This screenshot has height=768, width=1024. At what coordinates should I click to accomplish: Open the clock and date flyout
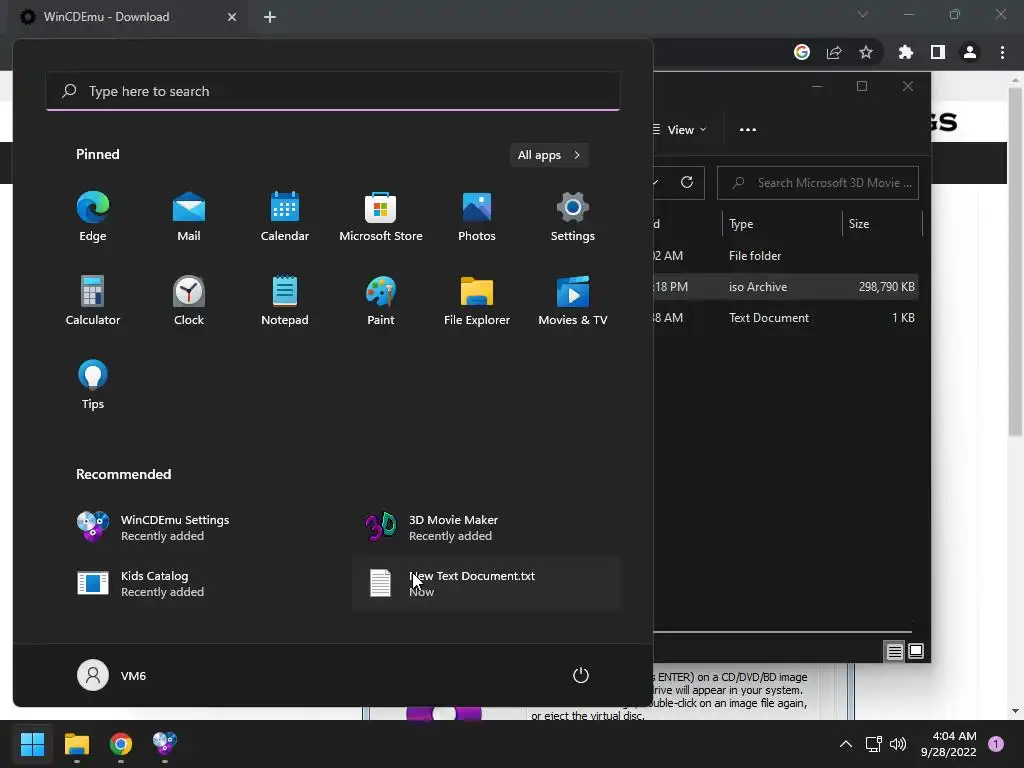[x=949, y=744]
